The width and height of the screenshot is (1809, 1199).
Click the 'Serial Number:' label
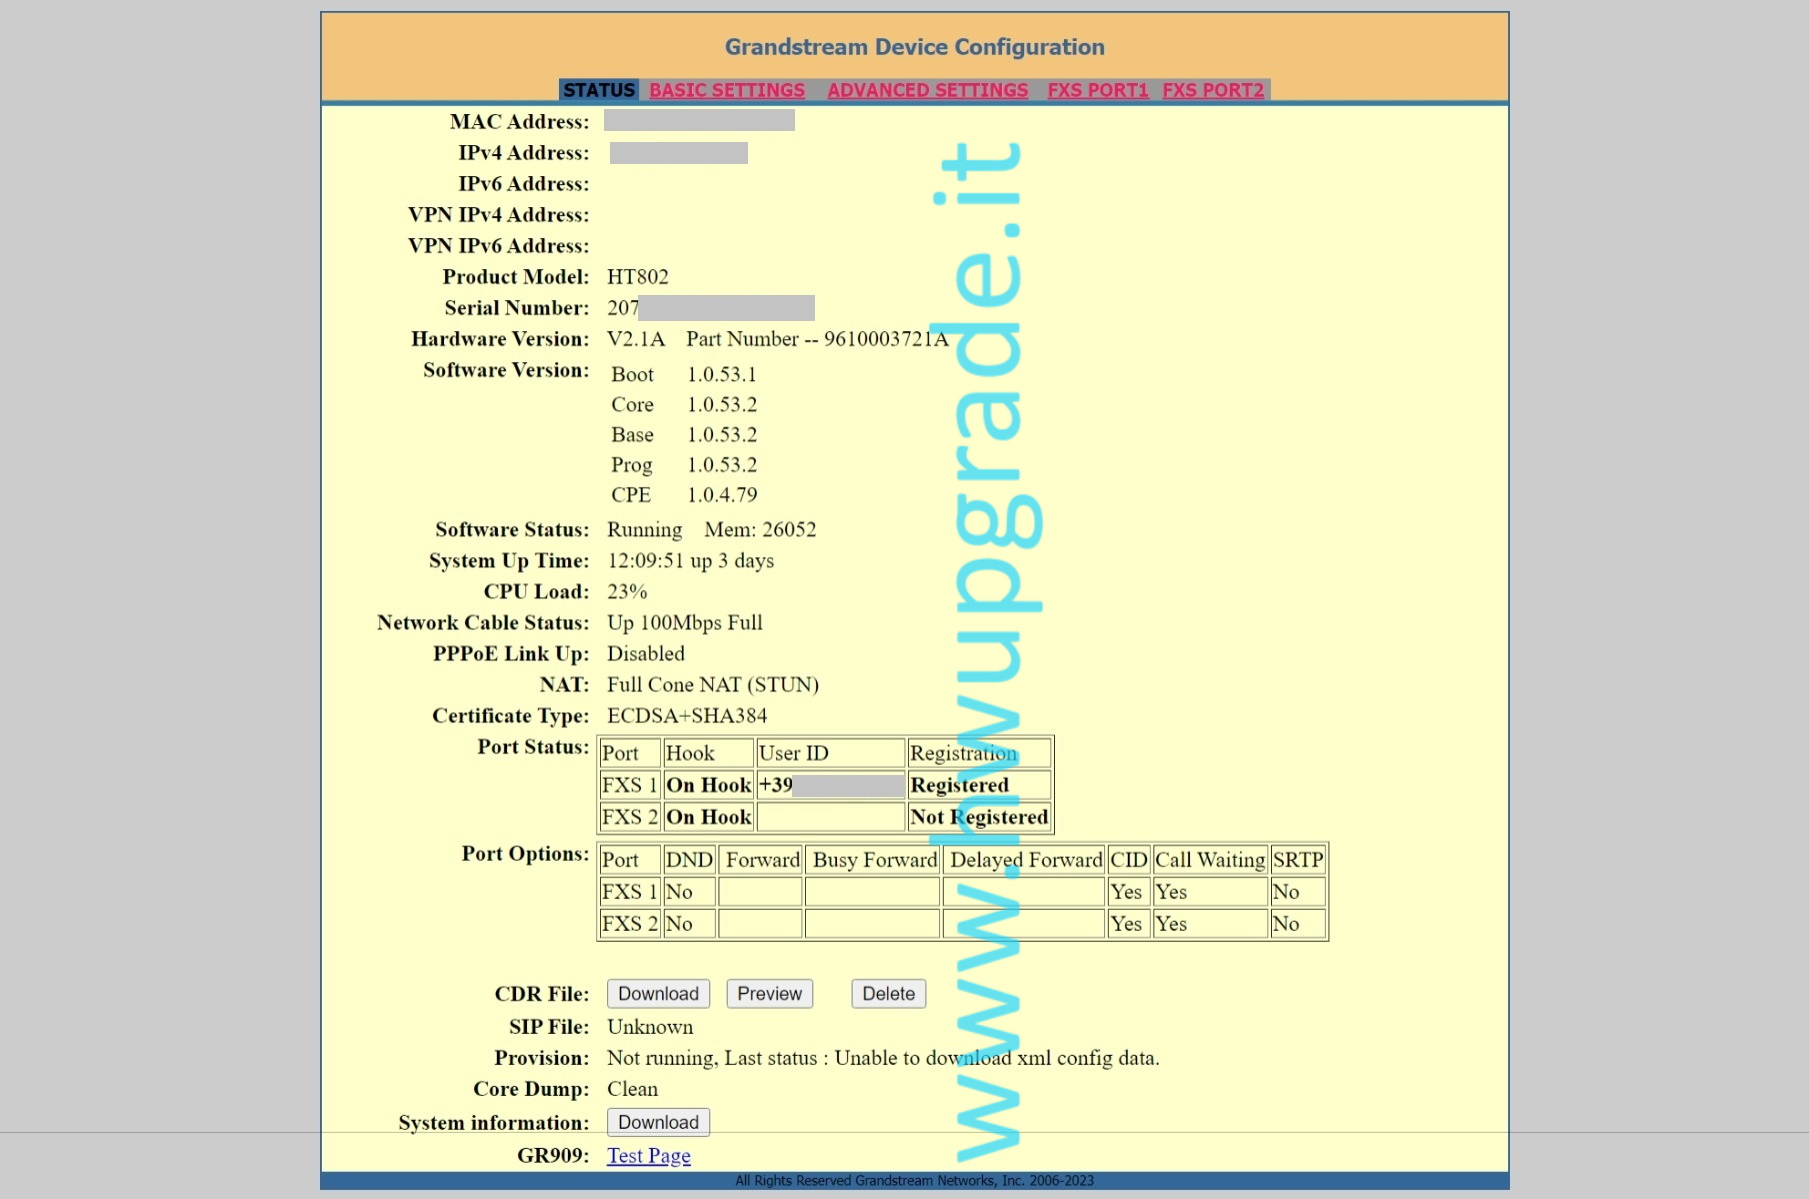pyautogui.click(x=516, y=308)
